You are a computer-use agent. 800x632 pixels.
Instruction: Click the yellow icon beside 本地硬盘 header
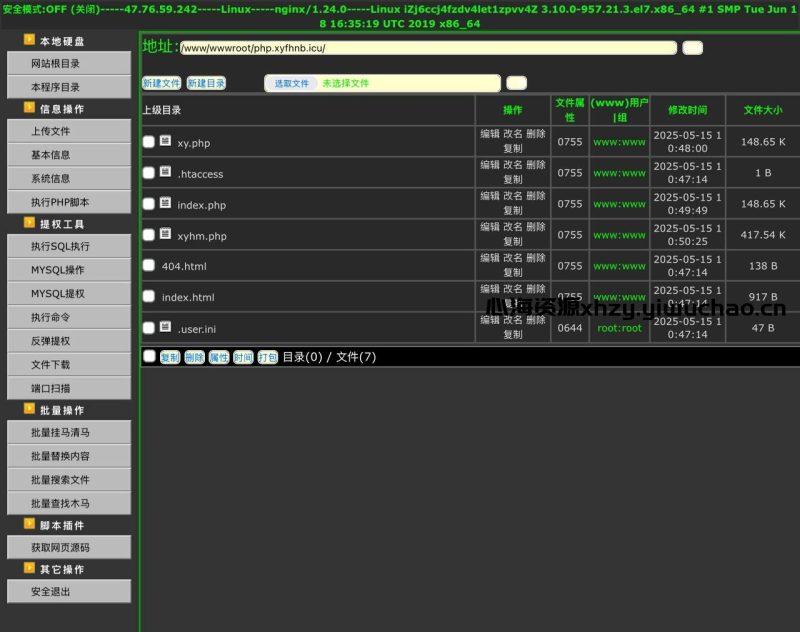point(30,41)
